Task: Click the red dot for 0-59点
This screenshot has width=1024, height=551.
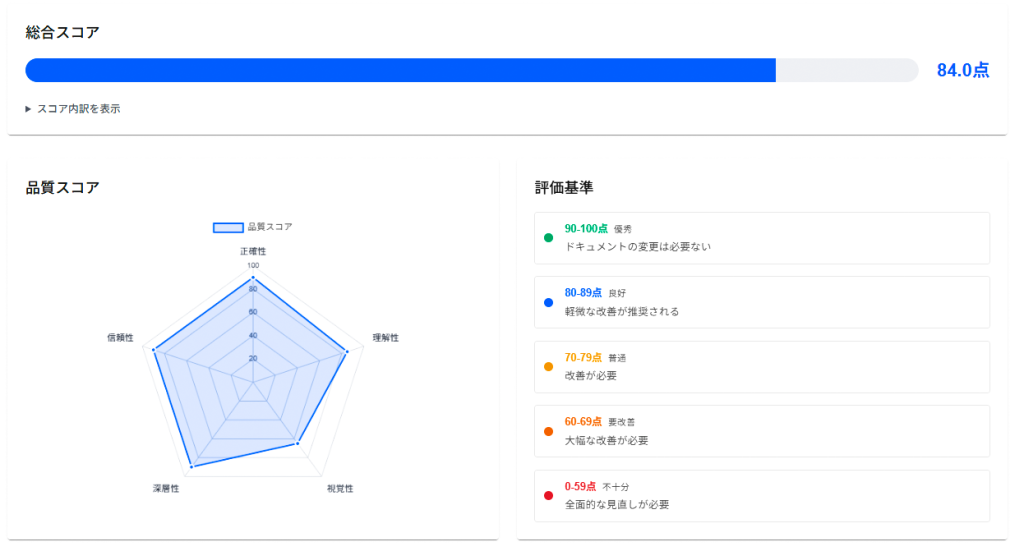Action: pos(548,496)
